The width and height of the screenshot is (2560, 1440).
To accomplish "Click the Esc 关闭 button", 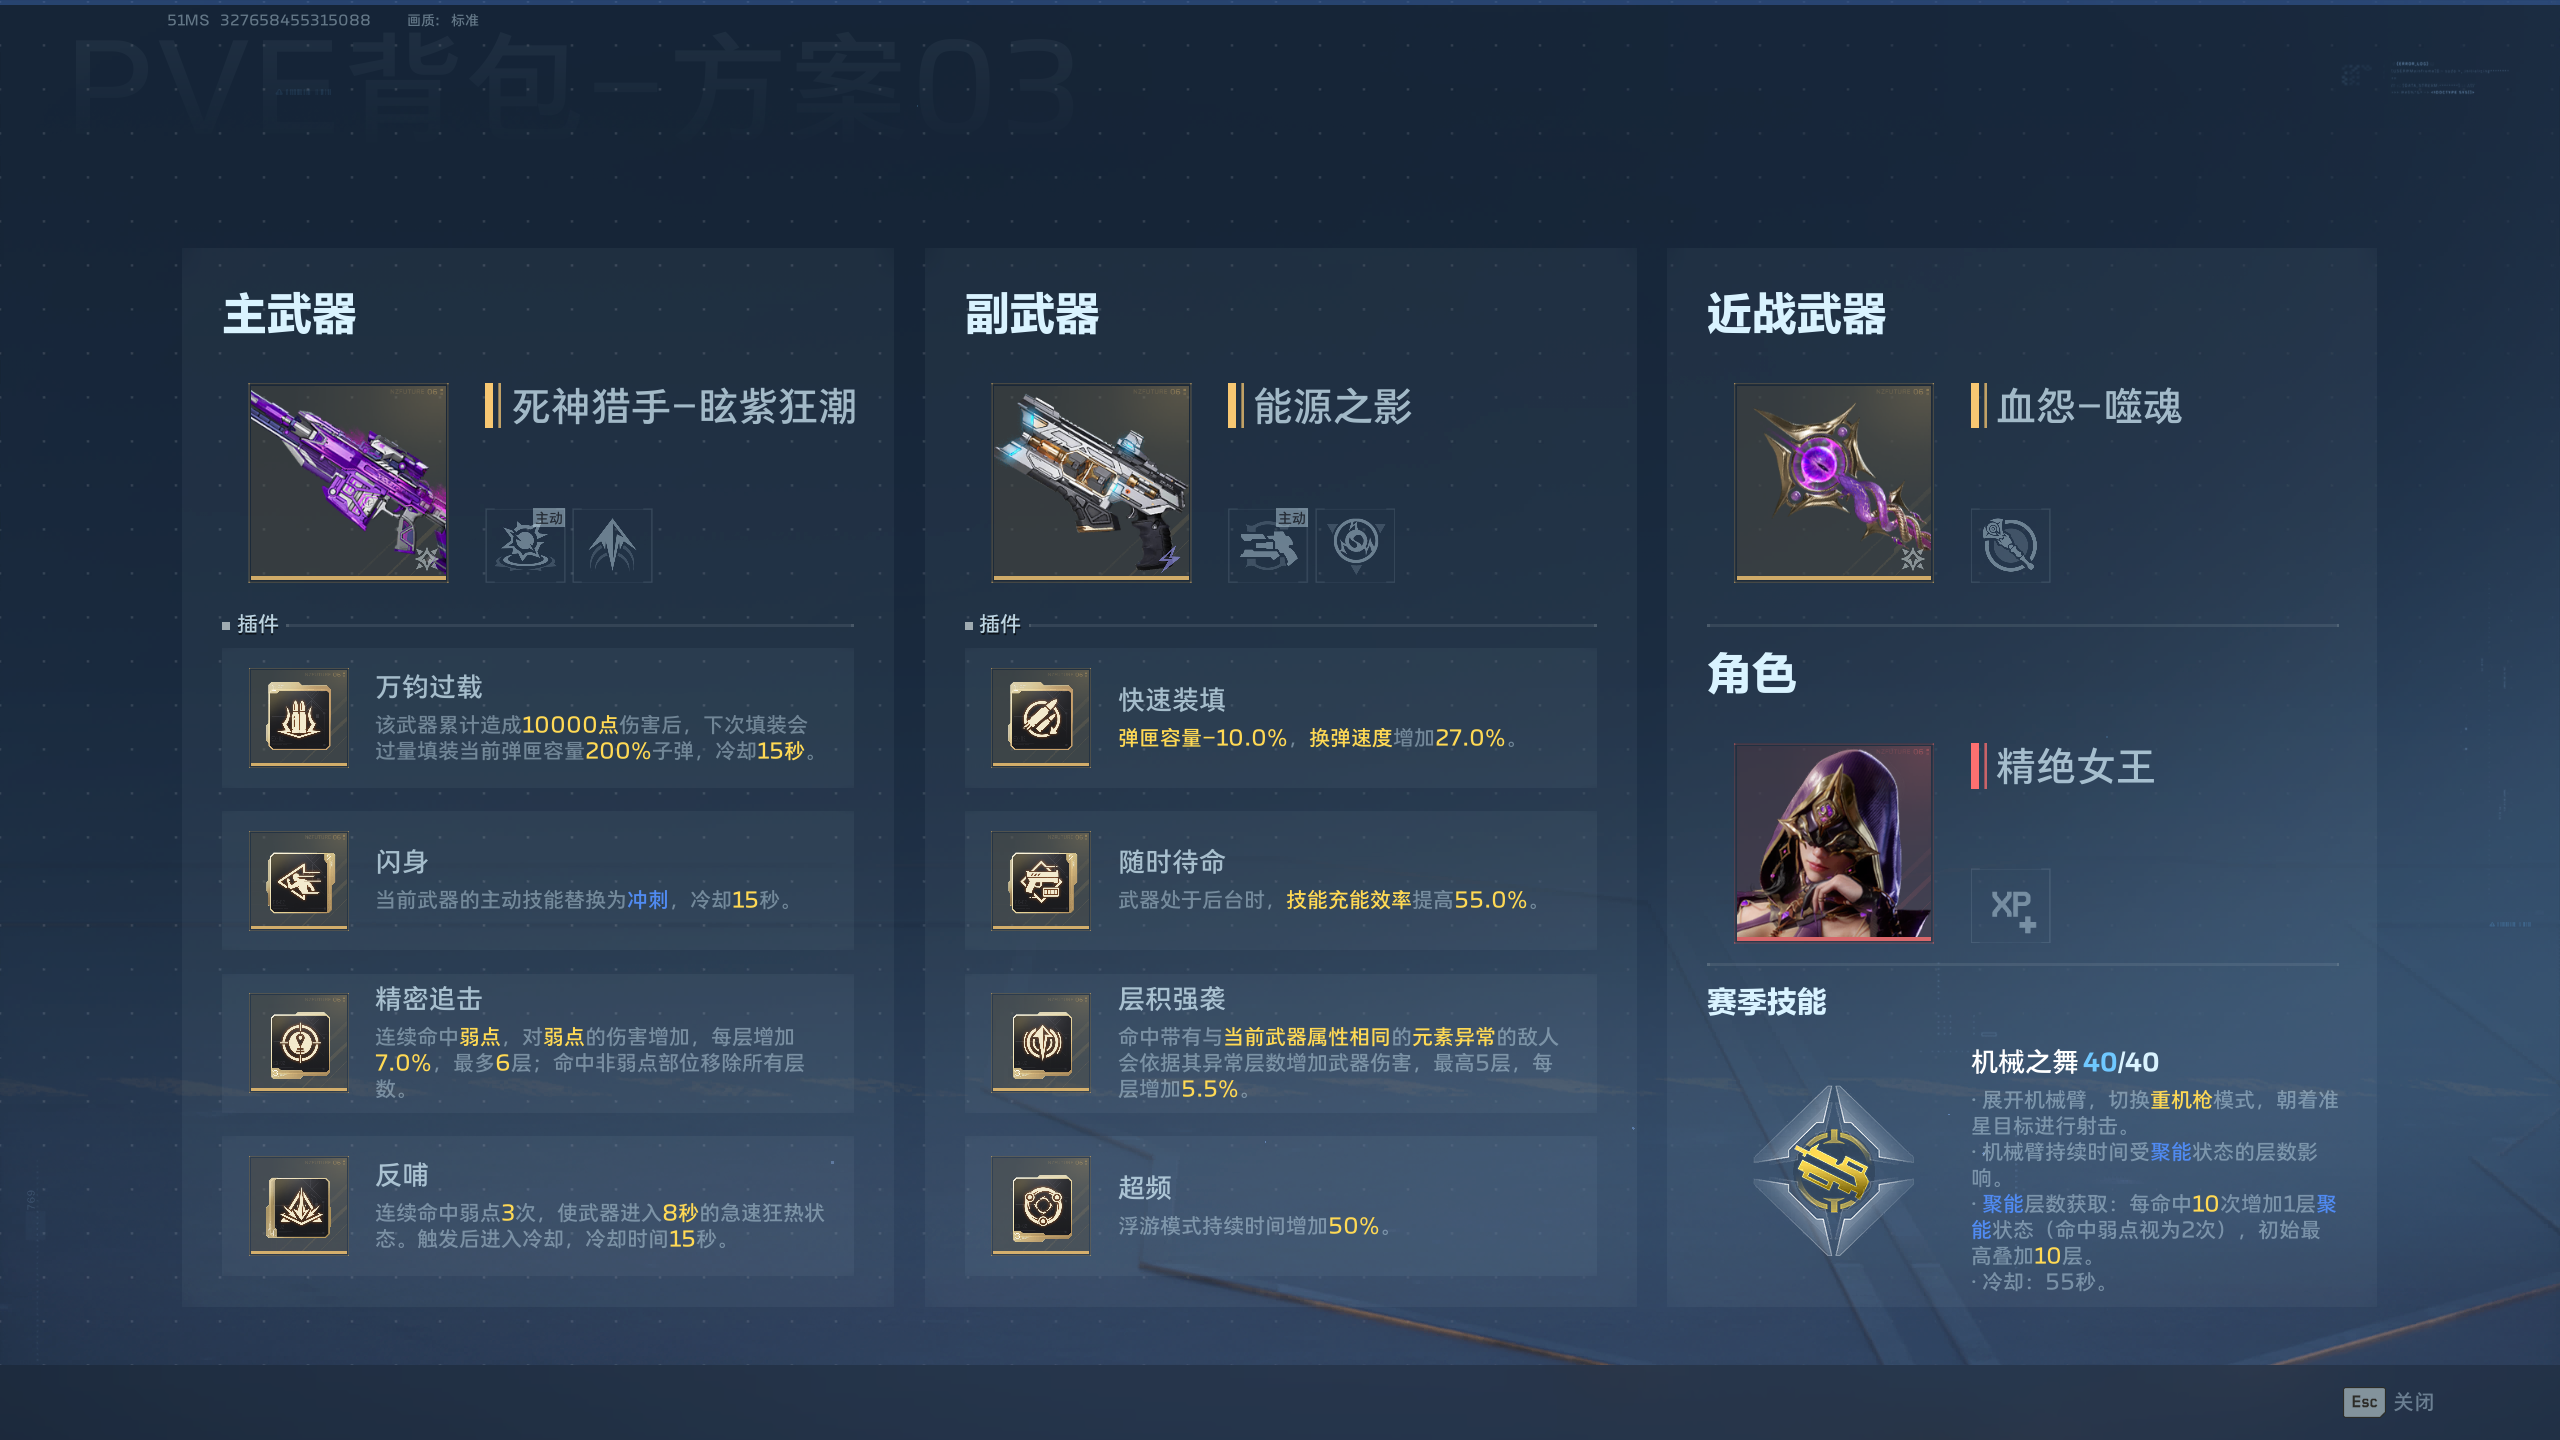I will coord(2389,1402).
